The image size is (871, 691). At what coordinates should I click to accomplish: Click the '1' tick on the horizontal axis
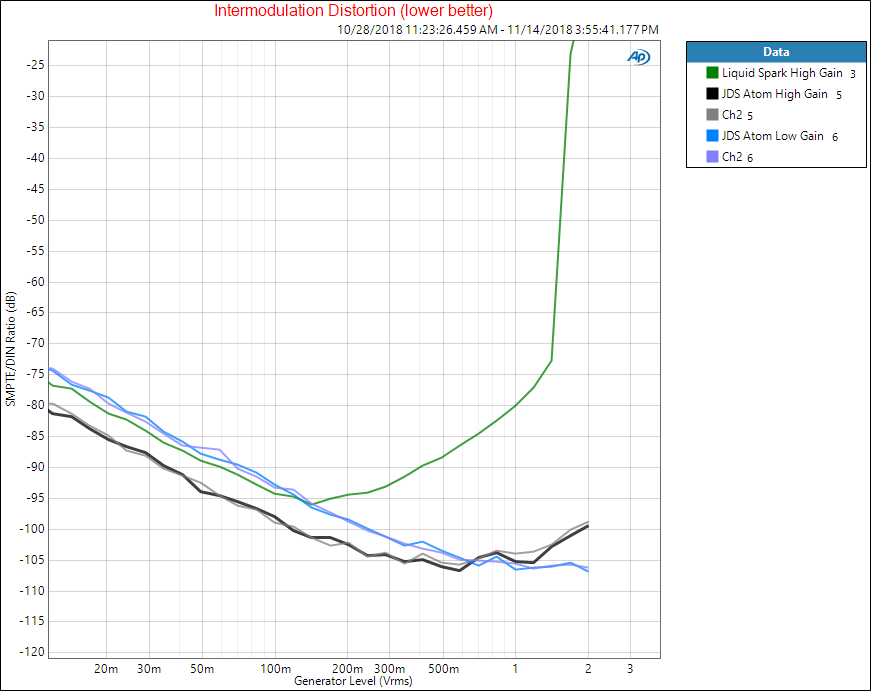(515, 669)
